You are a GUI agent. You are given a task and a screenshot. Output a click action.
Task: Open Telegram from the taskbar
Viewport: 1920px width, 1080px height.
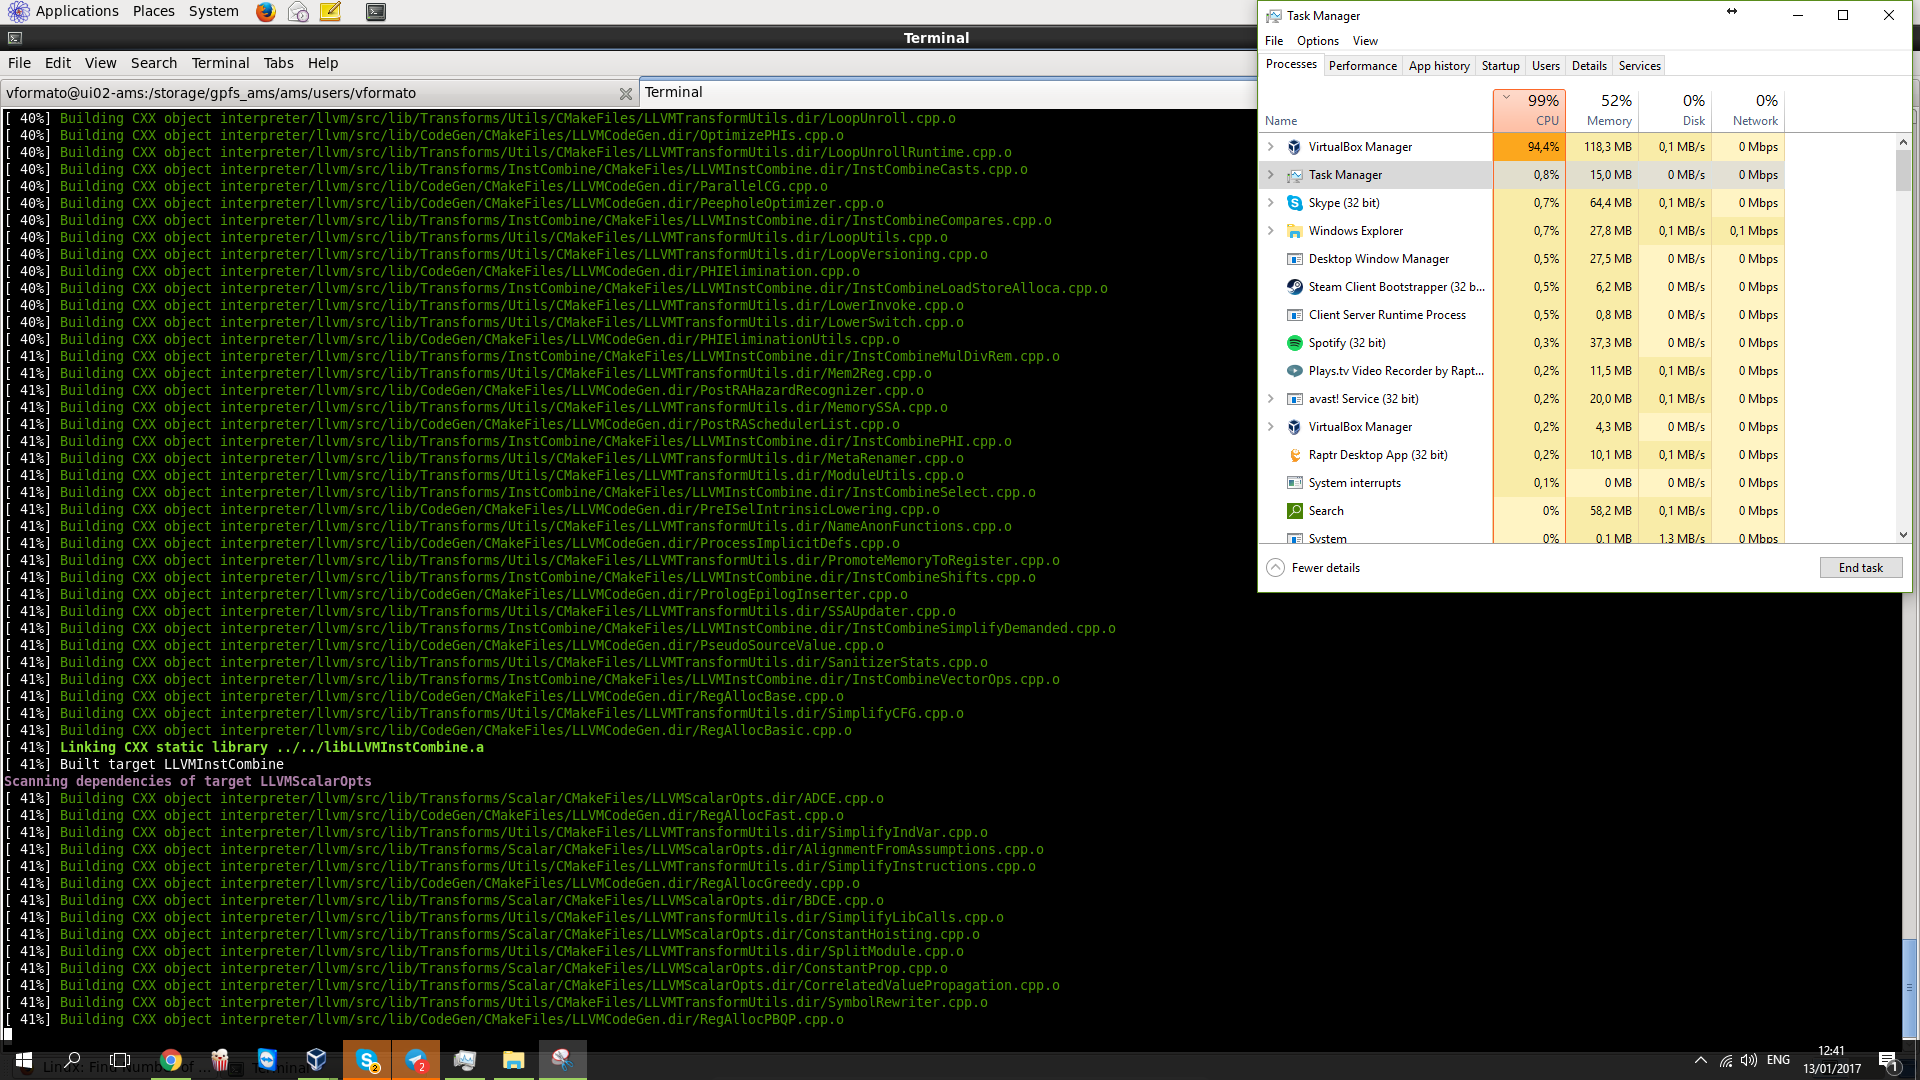pyautogui.click(x=416, y=1060)
